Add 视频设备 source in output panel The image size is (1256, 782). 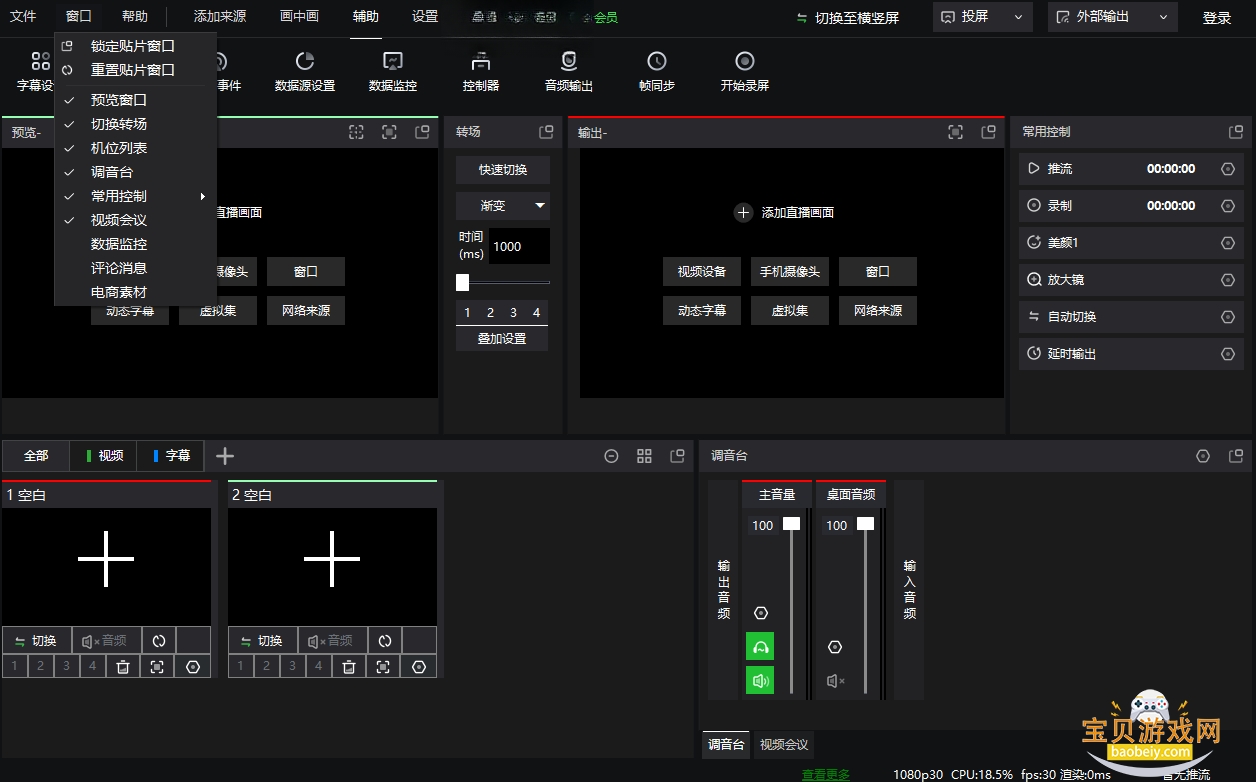pos(702,272)
